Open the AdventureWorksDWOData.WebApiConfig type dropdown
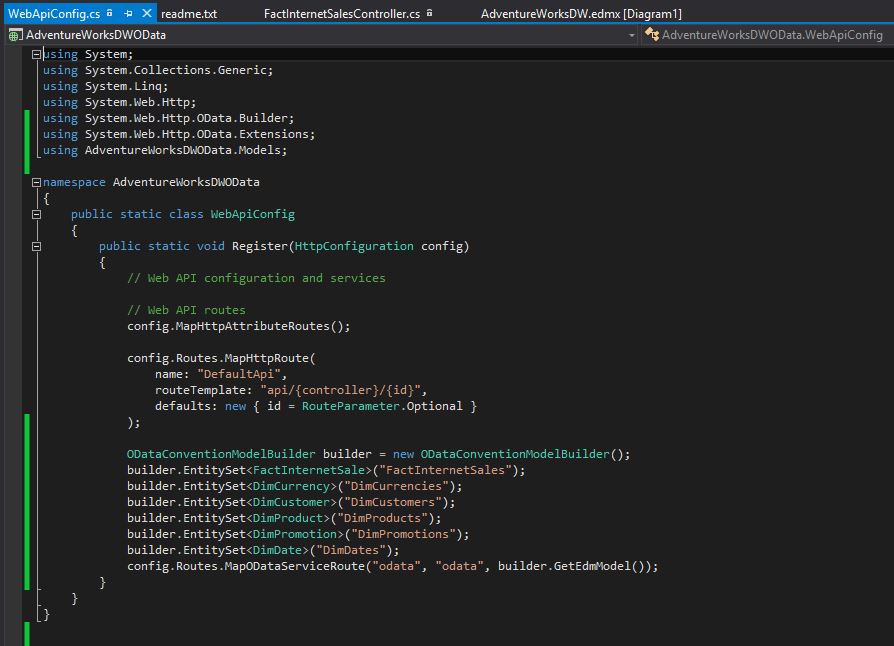This screenshot has width=894, height=646. tap(772, 35)
